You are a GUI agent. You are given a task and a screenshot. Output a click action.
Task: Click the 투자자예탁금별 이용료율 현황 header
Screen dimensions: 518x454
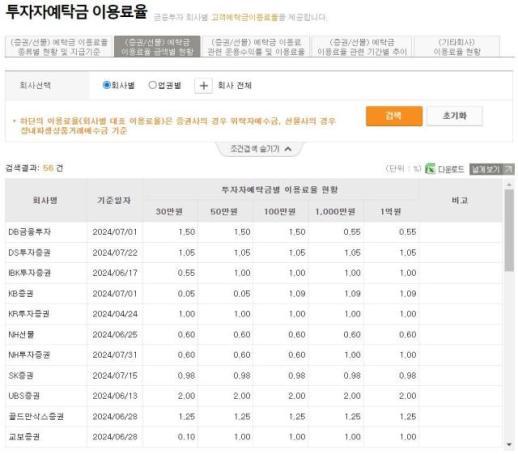point(280,190)
